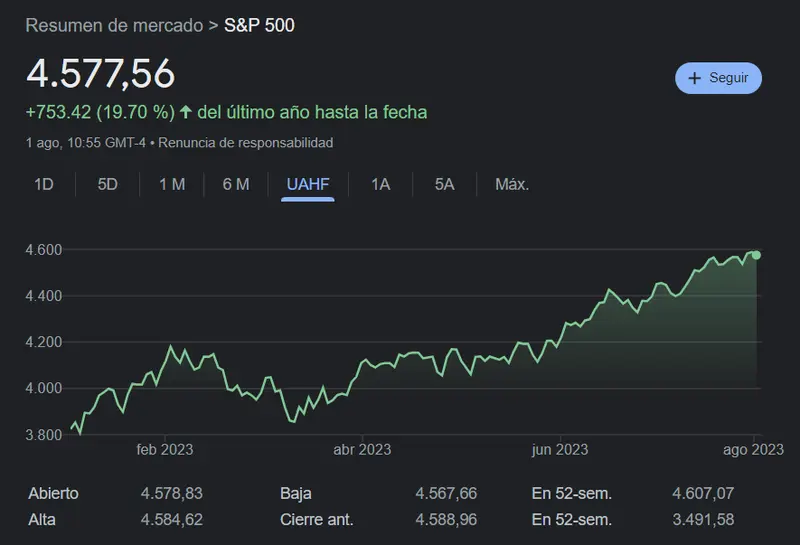Screen dimensions: 800x545
Task: Open the Renuncia de responsabilidad link
Action: click(245, 142)
